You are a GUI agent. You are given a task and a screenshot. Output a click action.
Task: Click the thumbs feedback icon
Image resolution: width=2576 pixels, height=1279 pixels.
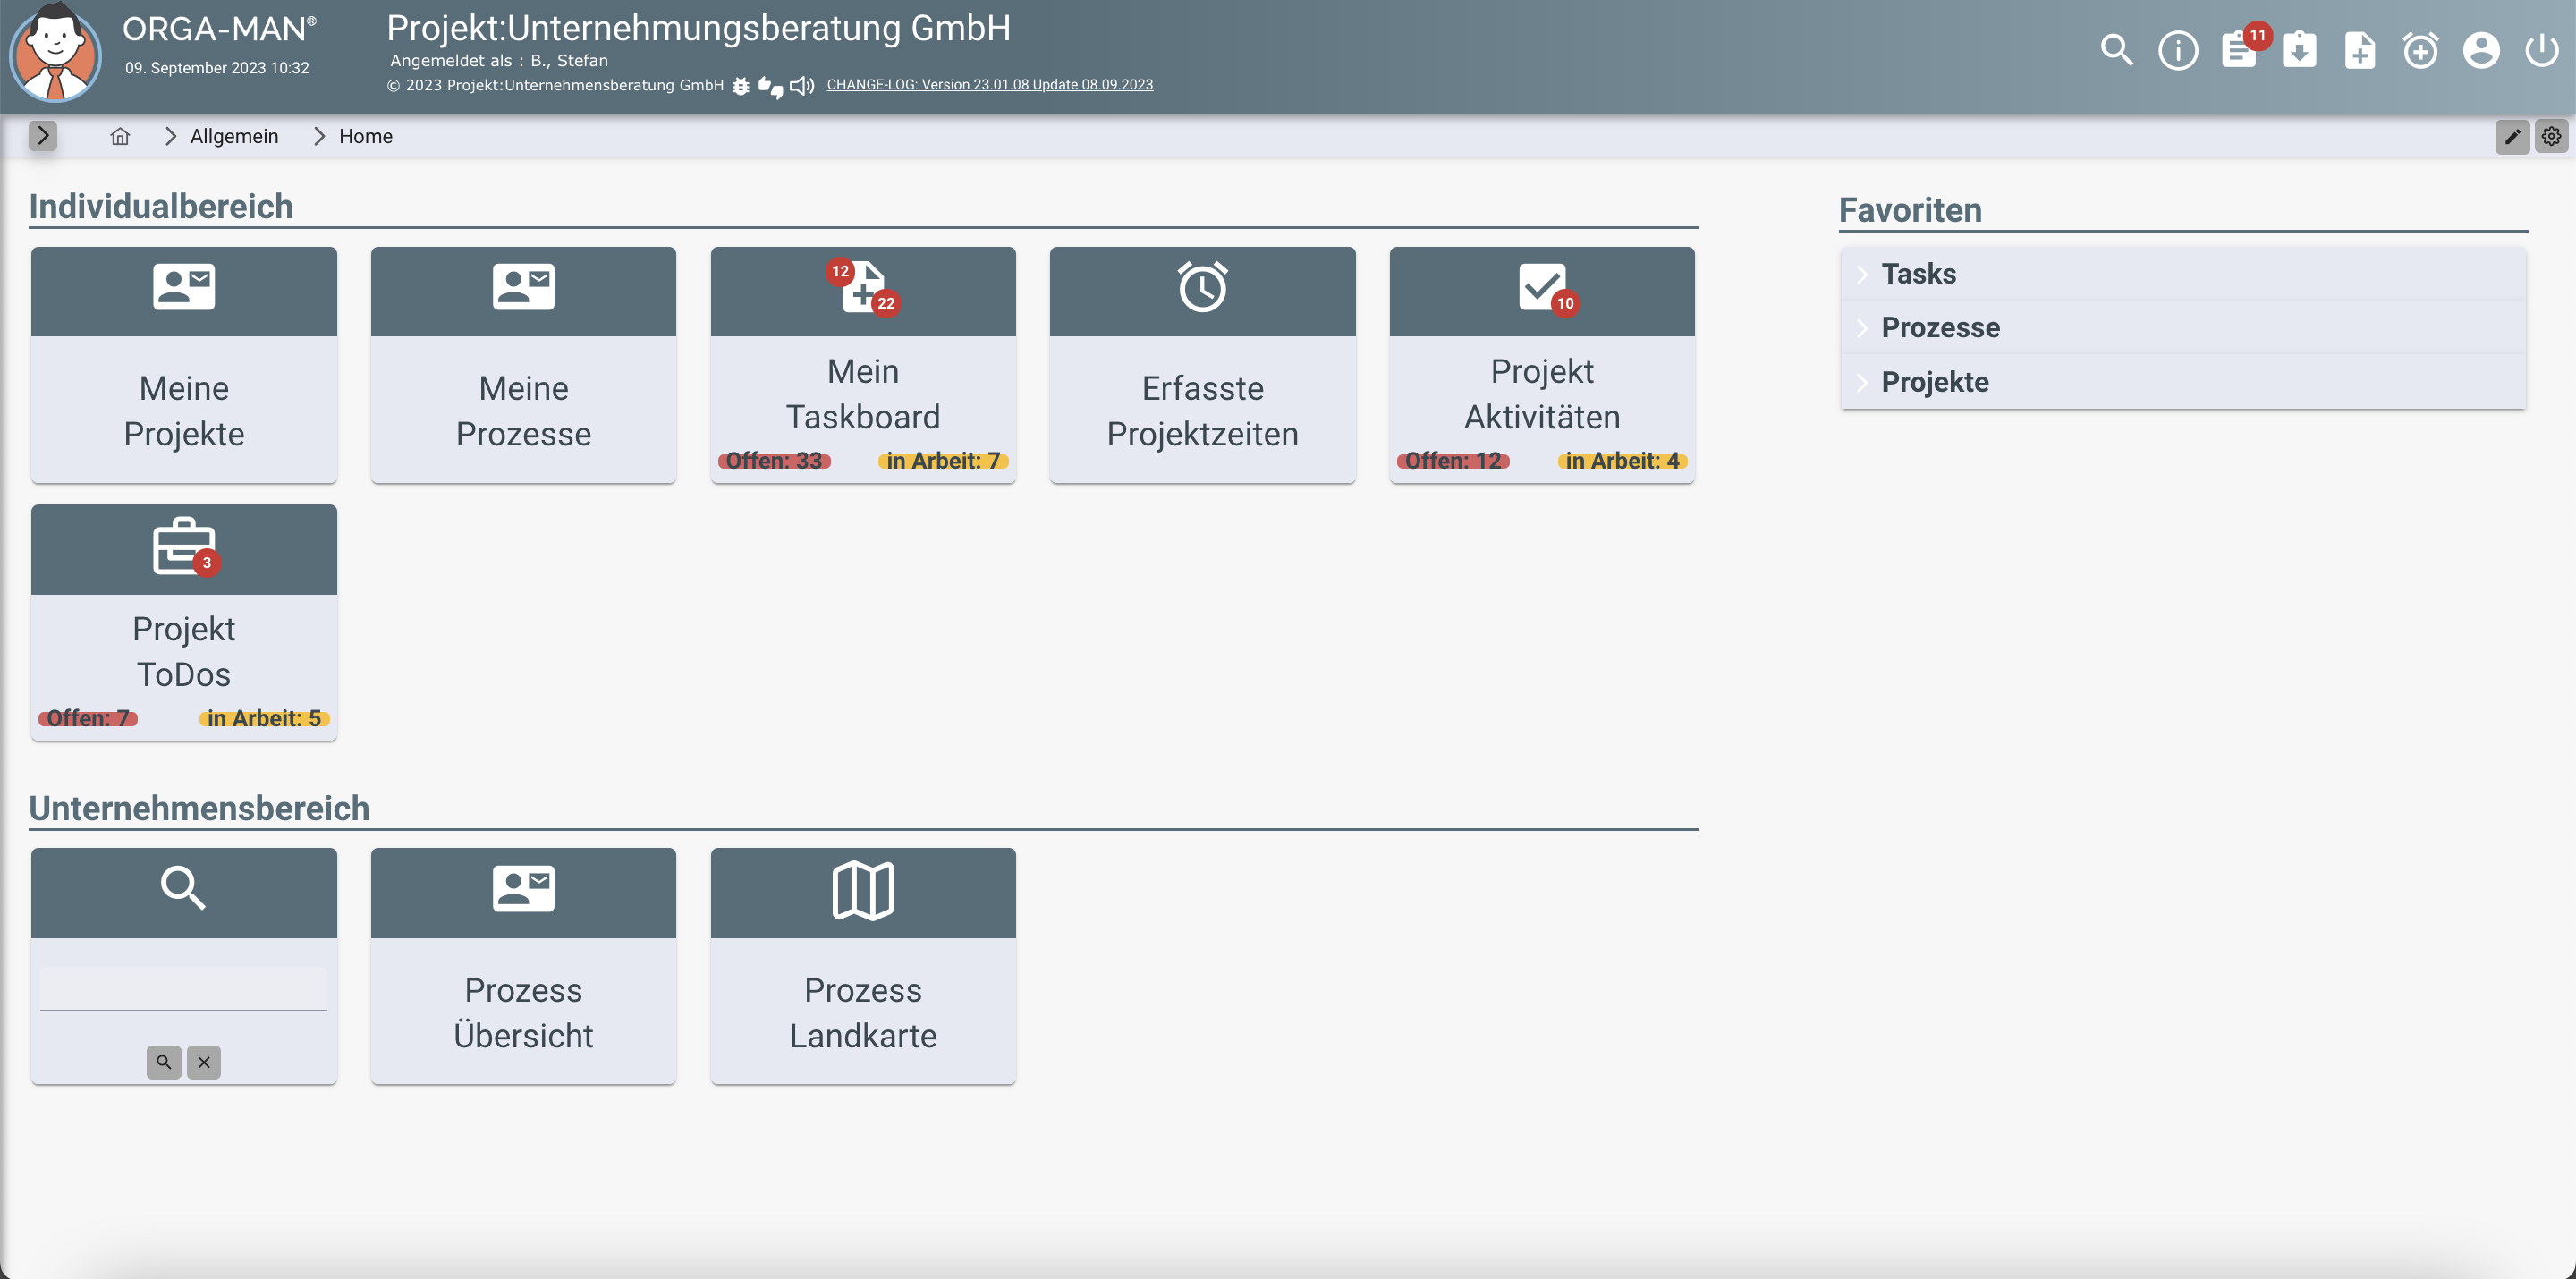[770, 86]
